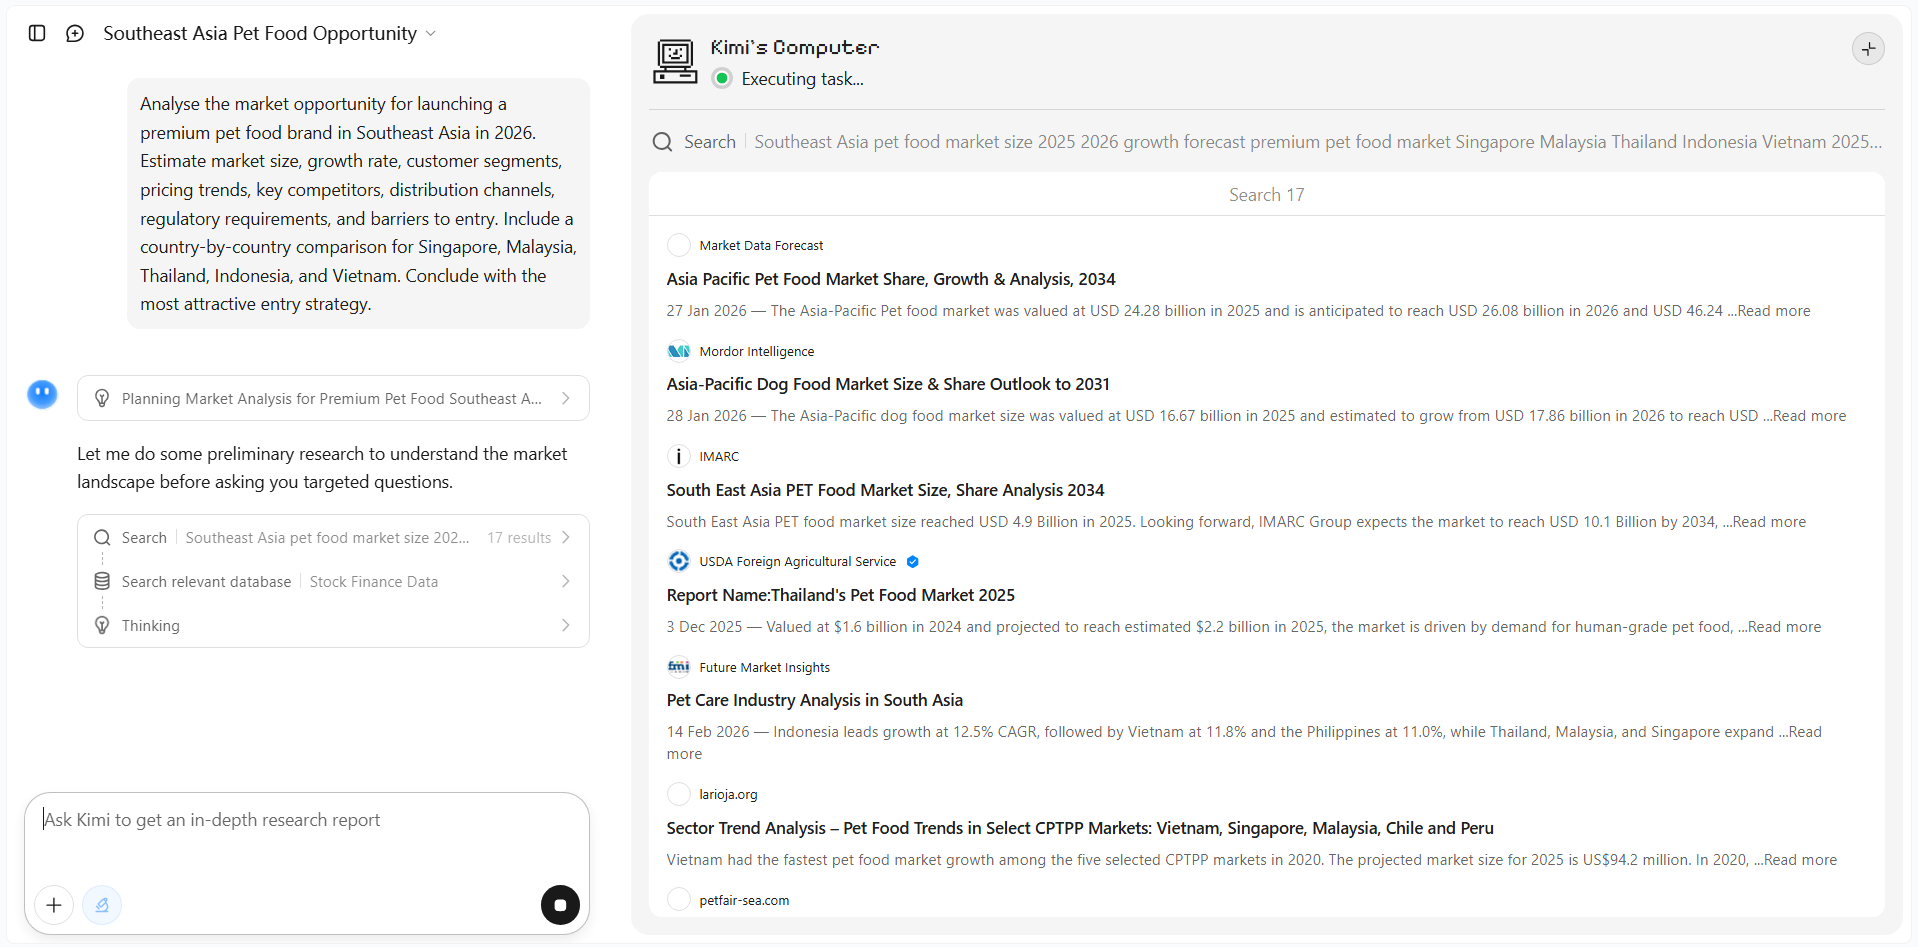Open South East Asia PET Food Market result
The height and width of the screenshot is (947, 1918).
coord(885,490)
